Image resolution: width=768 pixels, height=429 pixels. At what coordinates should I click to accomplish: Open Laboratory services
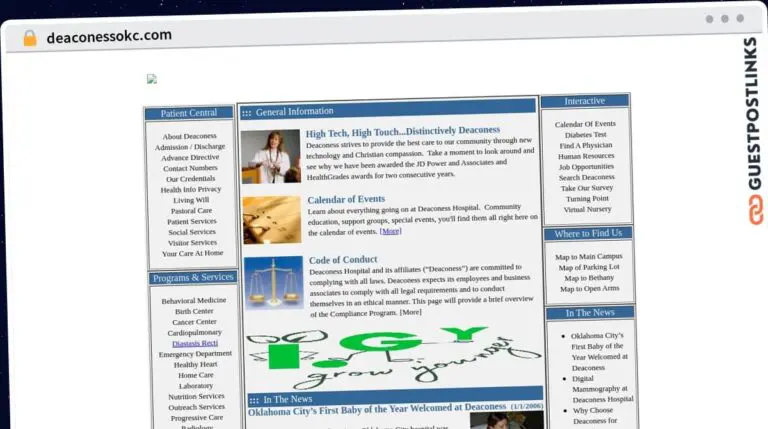pyautogui.click(x=196, y=386)
